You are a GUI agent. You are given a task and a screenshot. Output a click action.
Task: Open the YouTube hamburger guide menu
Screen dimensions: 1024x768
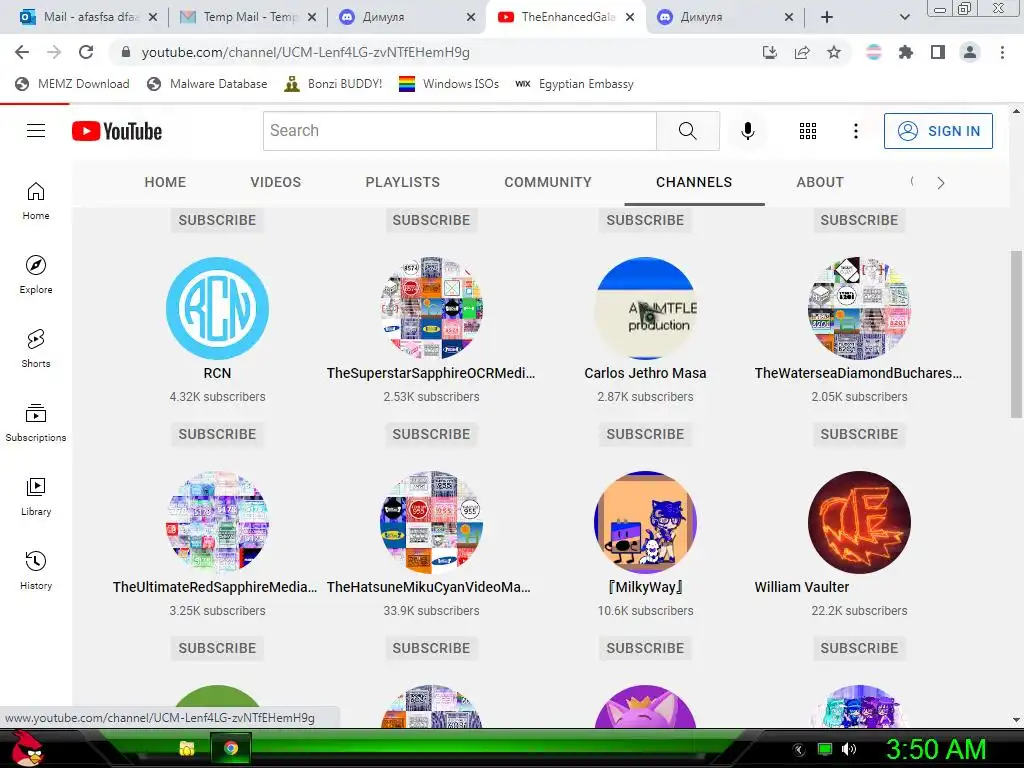click(36, 131)
